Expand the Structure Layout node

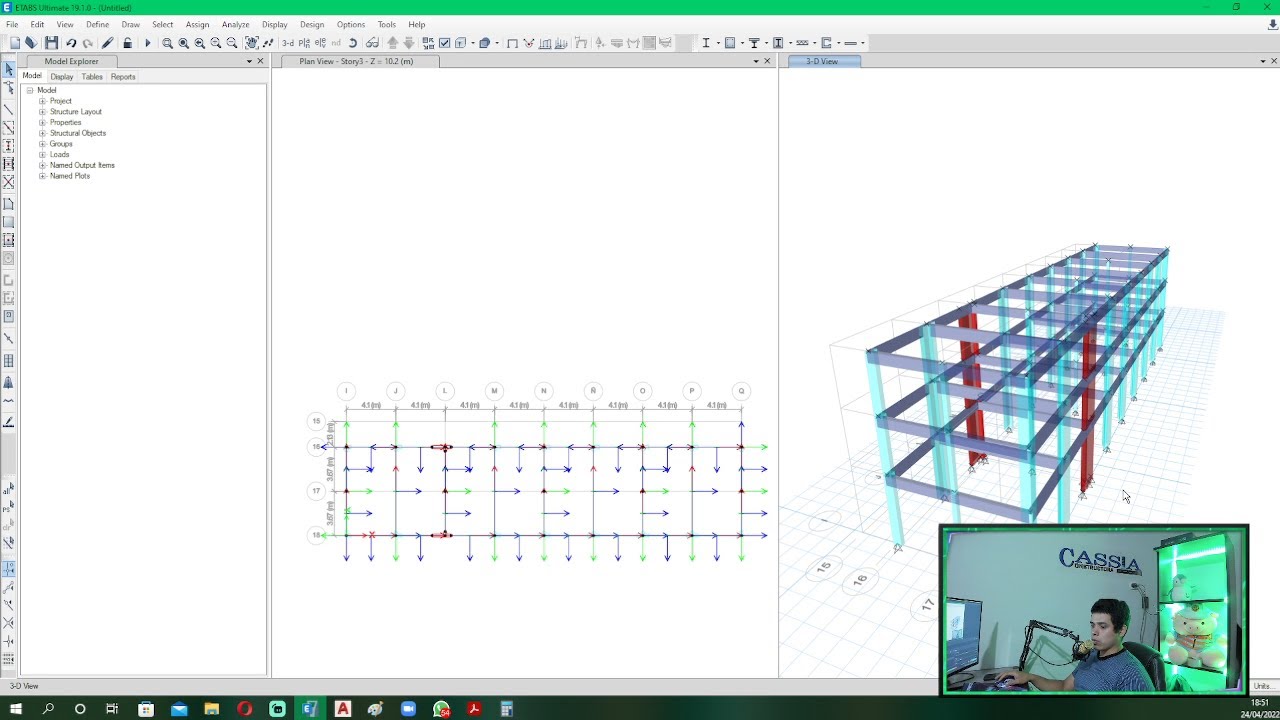(x=43, y=112)
